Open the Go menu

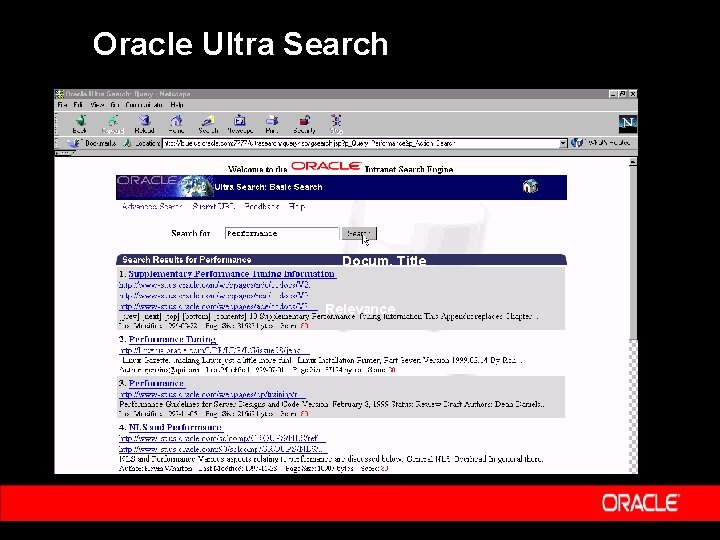pos(115,105)
